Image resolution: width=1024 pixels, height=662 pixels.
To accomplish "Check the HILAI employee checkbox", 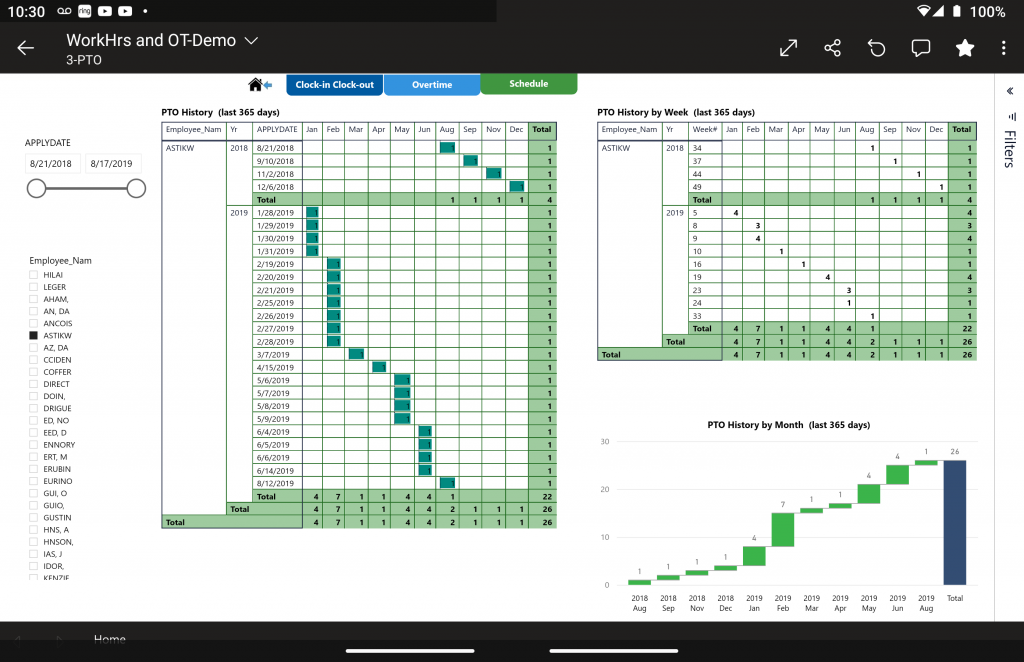I will click(34, 275).
